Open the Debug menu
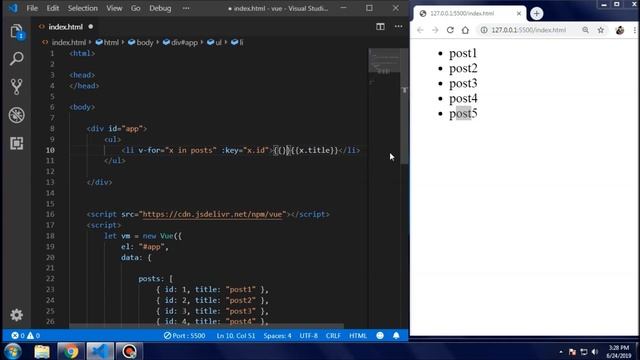 click(x=160, y=8)
